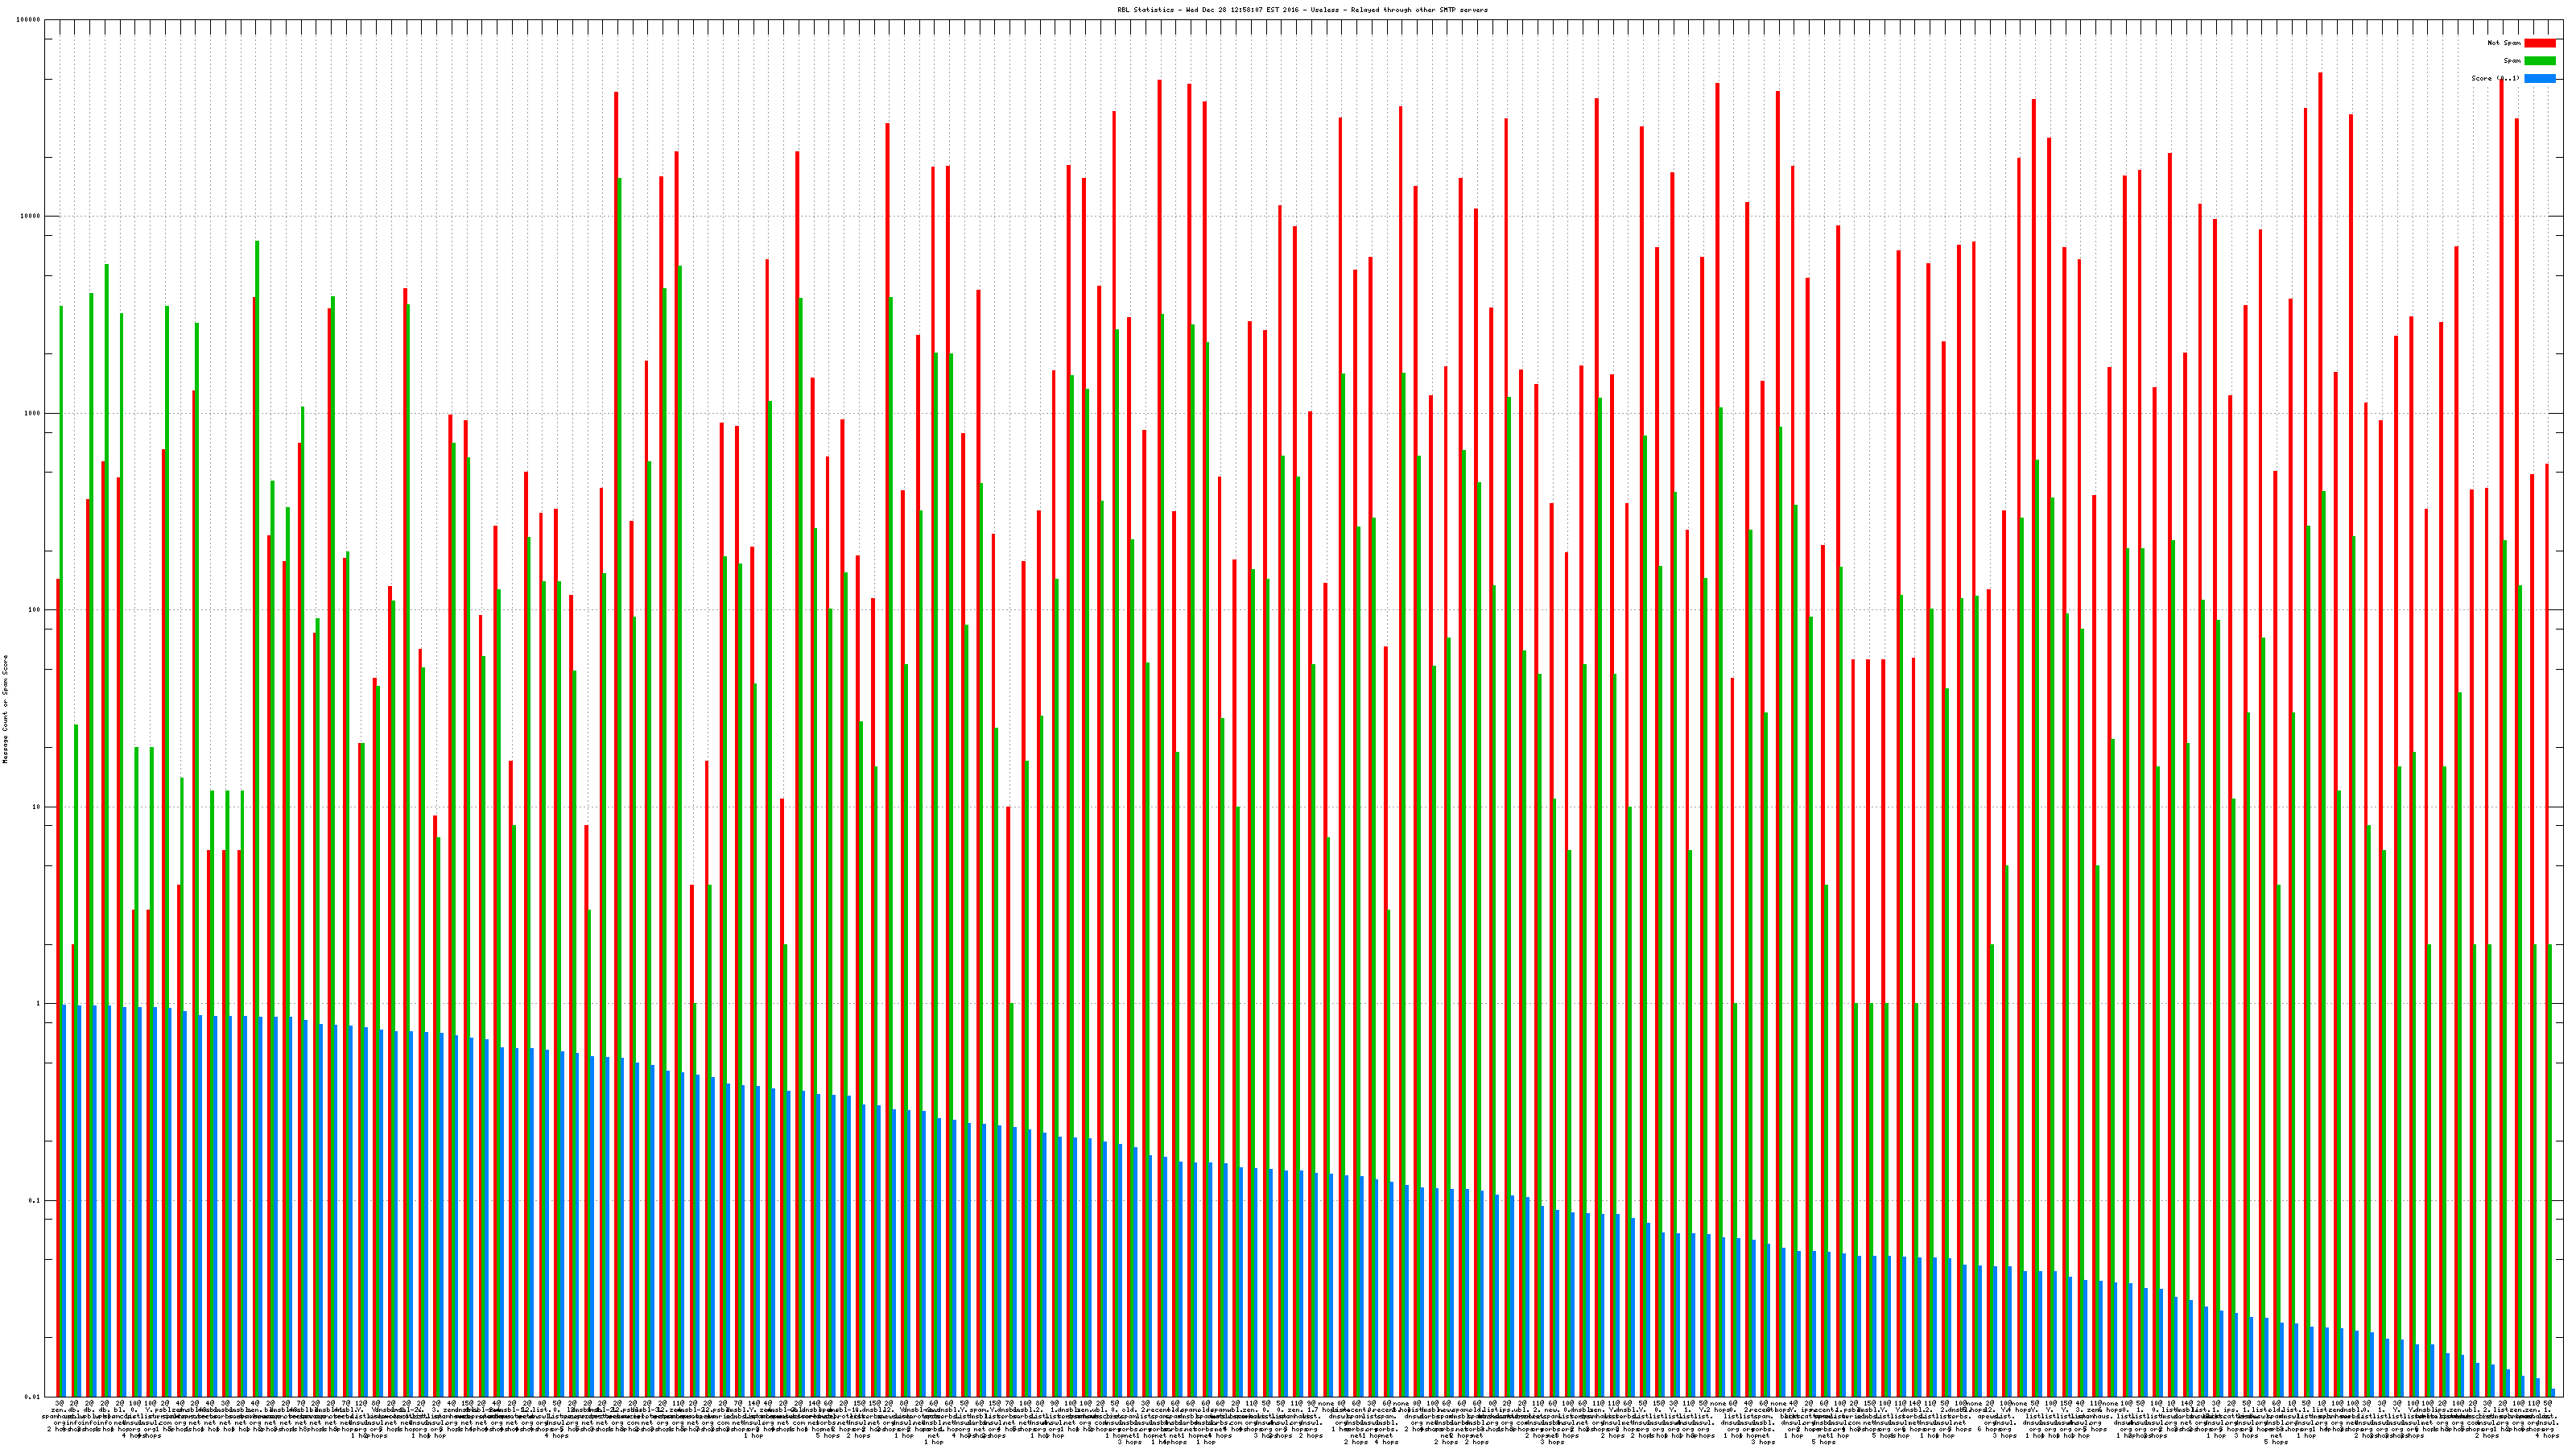The image size is (2576, 1449).
Task: Click the 10 y-axis tick label
Action: [37, 807]
